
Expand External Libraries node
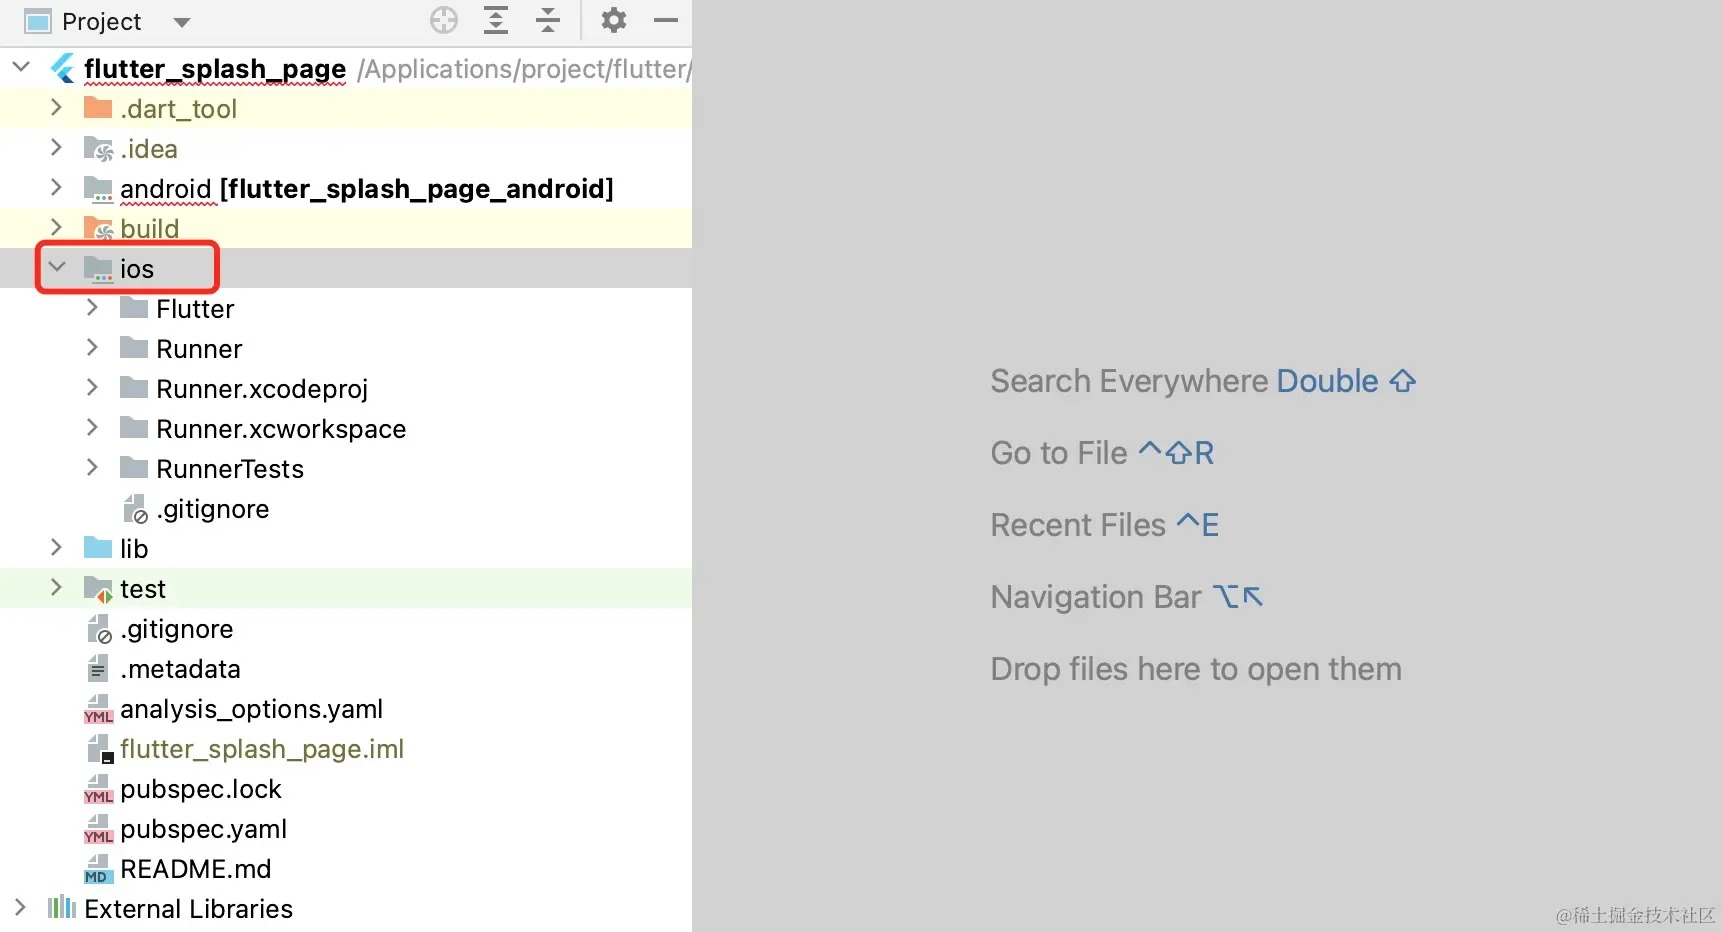tap(20, 908)
